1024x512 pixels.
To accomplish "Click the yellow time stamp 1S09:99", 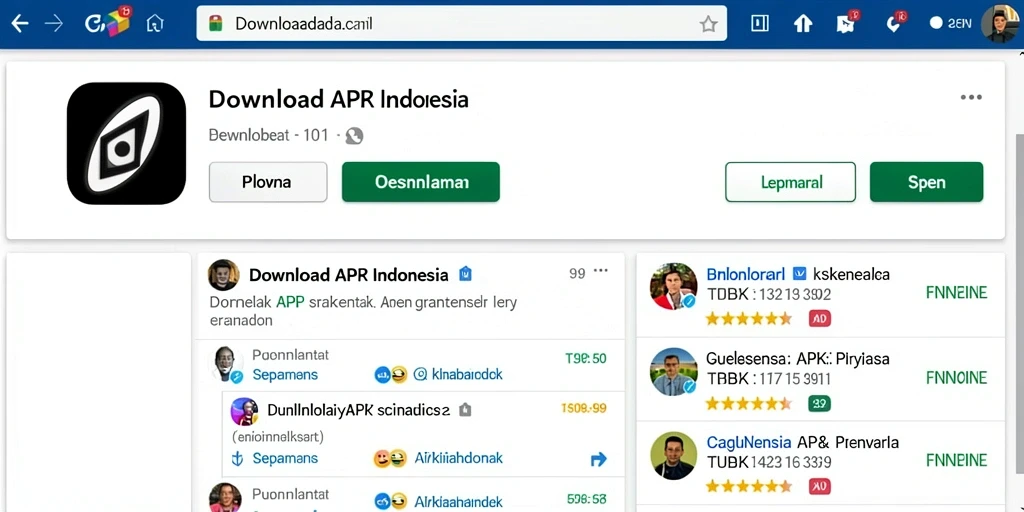I will [x=584, y=409].
